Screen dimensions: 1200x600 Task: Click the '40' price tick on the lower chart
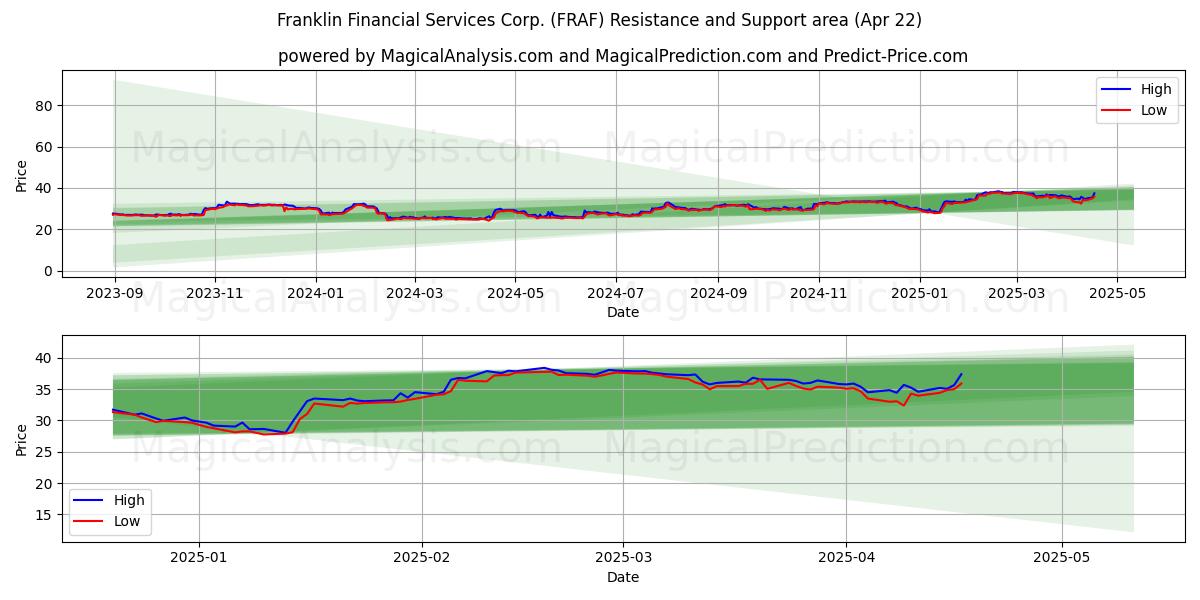click(x=44, y=358)
